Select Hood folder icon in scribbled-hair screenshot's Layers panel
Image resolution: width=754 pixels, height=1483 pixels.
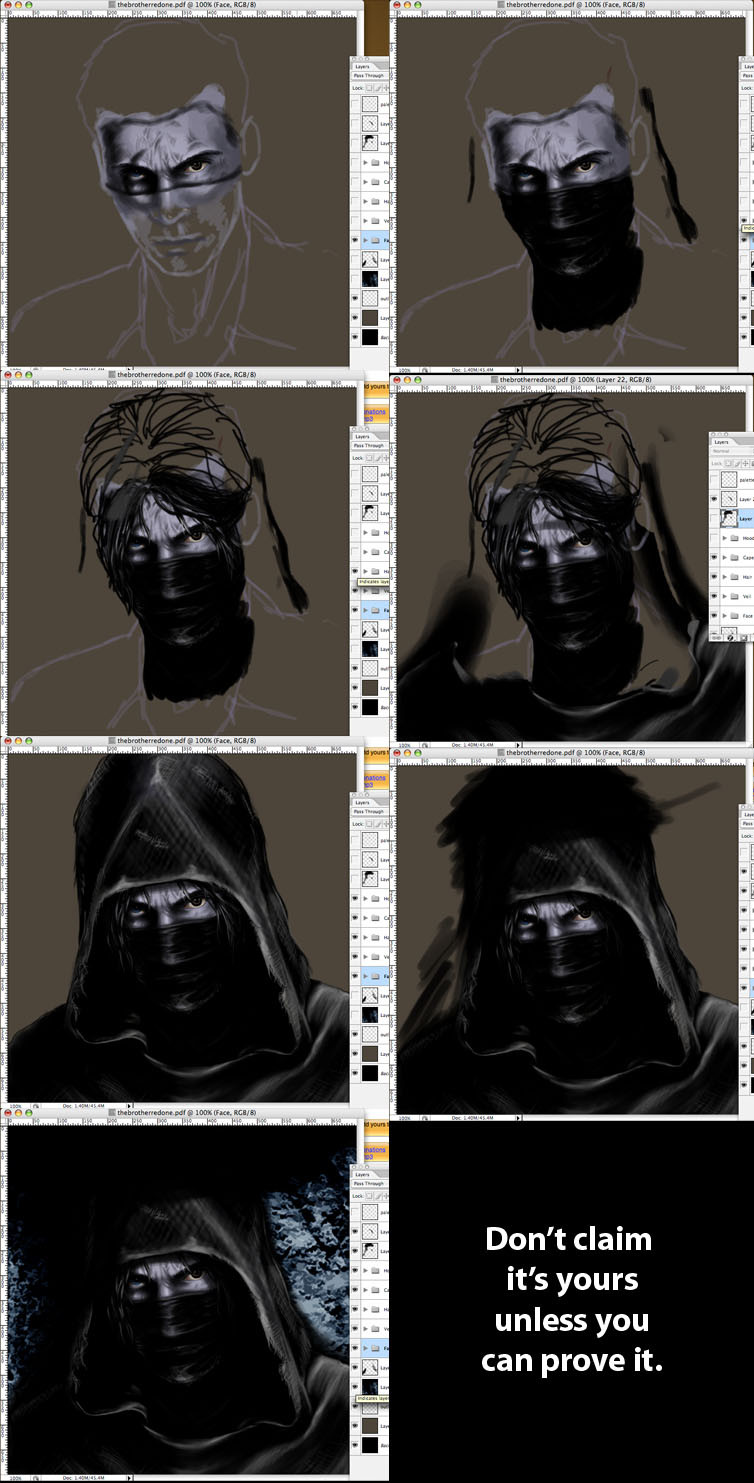(x=375, y=532)
